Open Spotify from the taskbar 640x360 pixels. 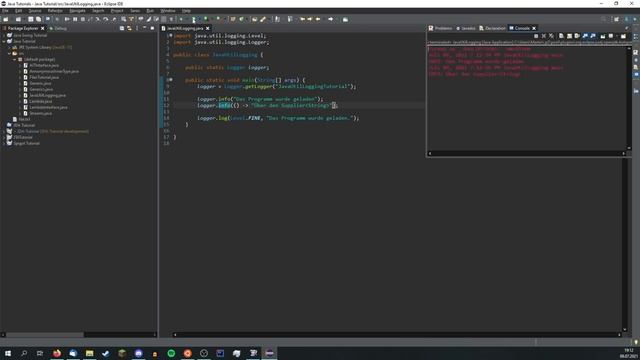[x=171, y=353]
